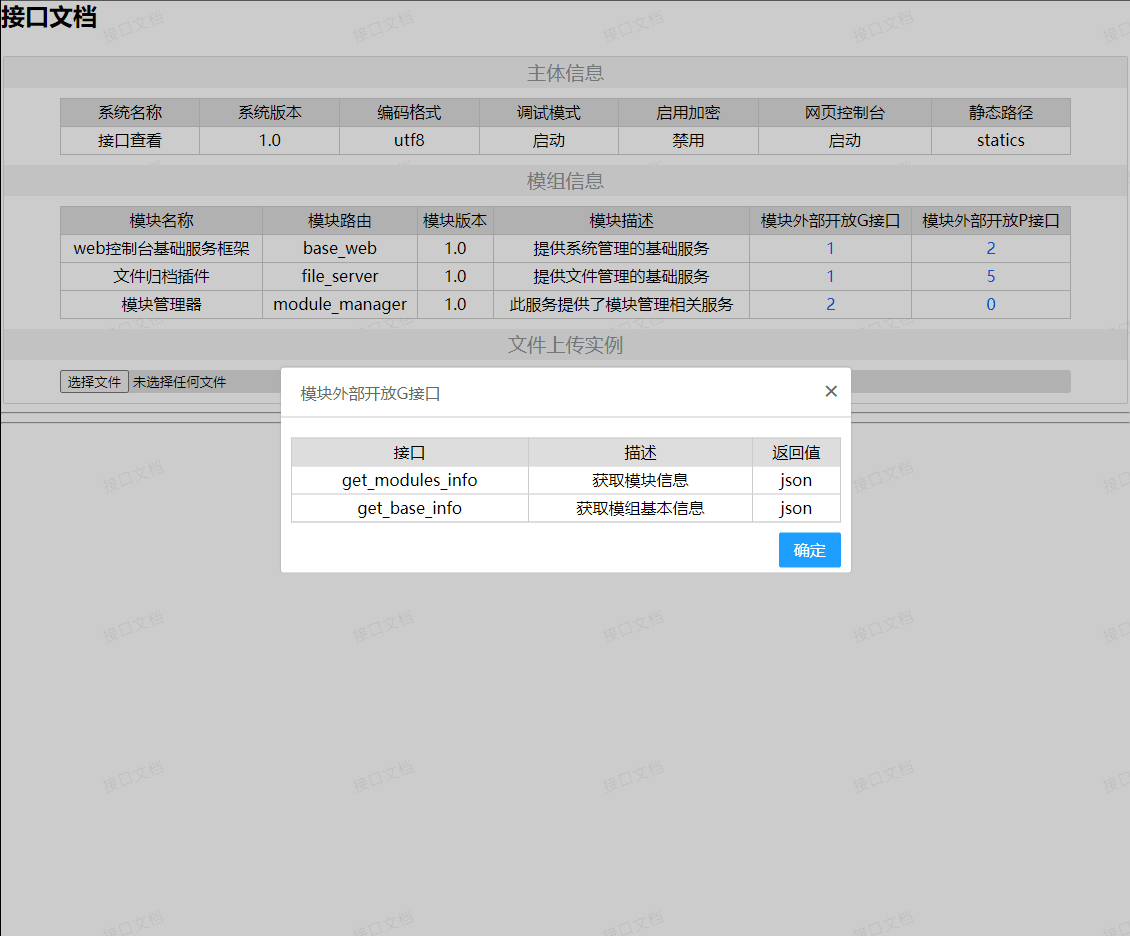Click 获取模组基本信息 description cell
This screenshot has height=936, width=1130.
pos(640,509)
